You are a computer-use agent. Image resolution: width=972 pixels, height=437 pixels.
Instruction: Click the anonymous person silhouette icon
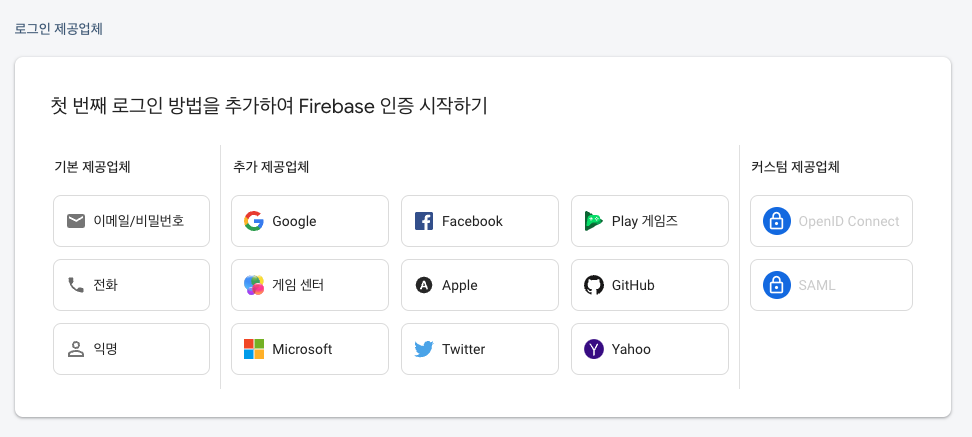[x=76, y=349]
